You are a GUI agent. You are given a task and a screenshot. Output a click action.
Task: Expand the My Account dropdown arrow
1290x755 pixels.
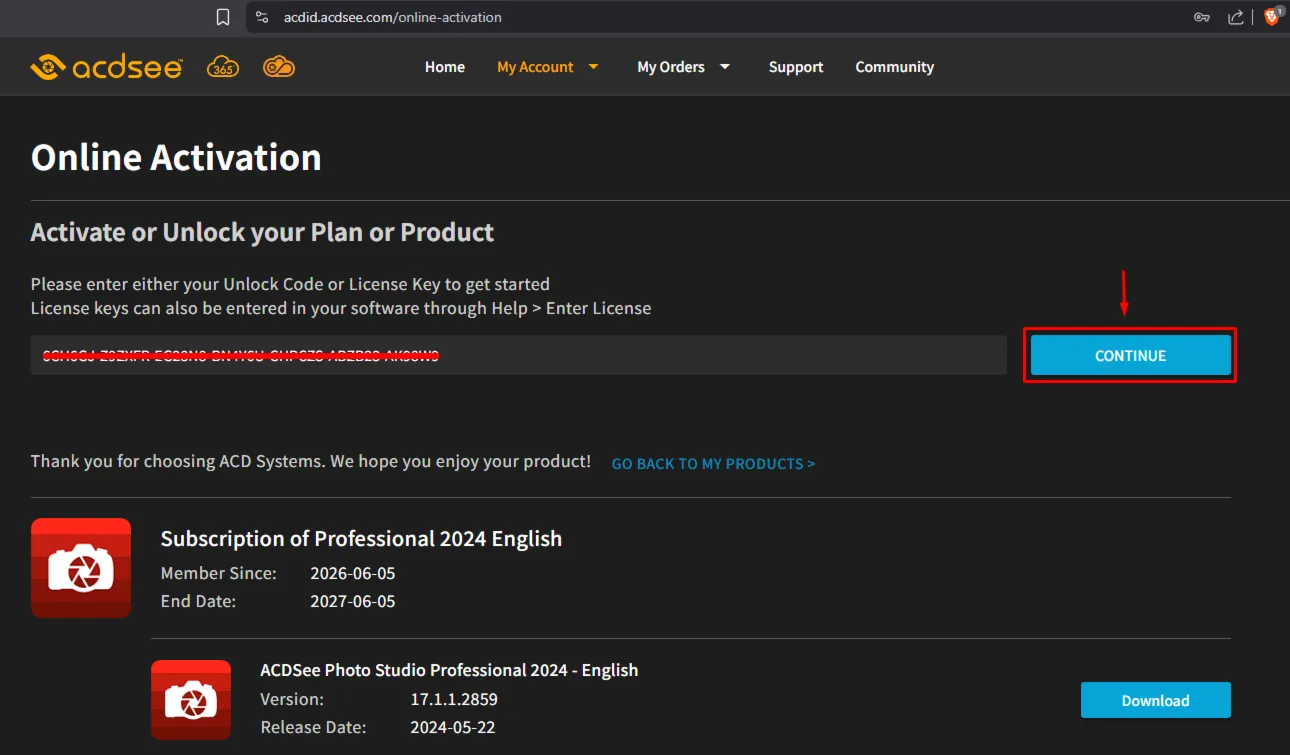pyautogui.click(x=593, y=67)
